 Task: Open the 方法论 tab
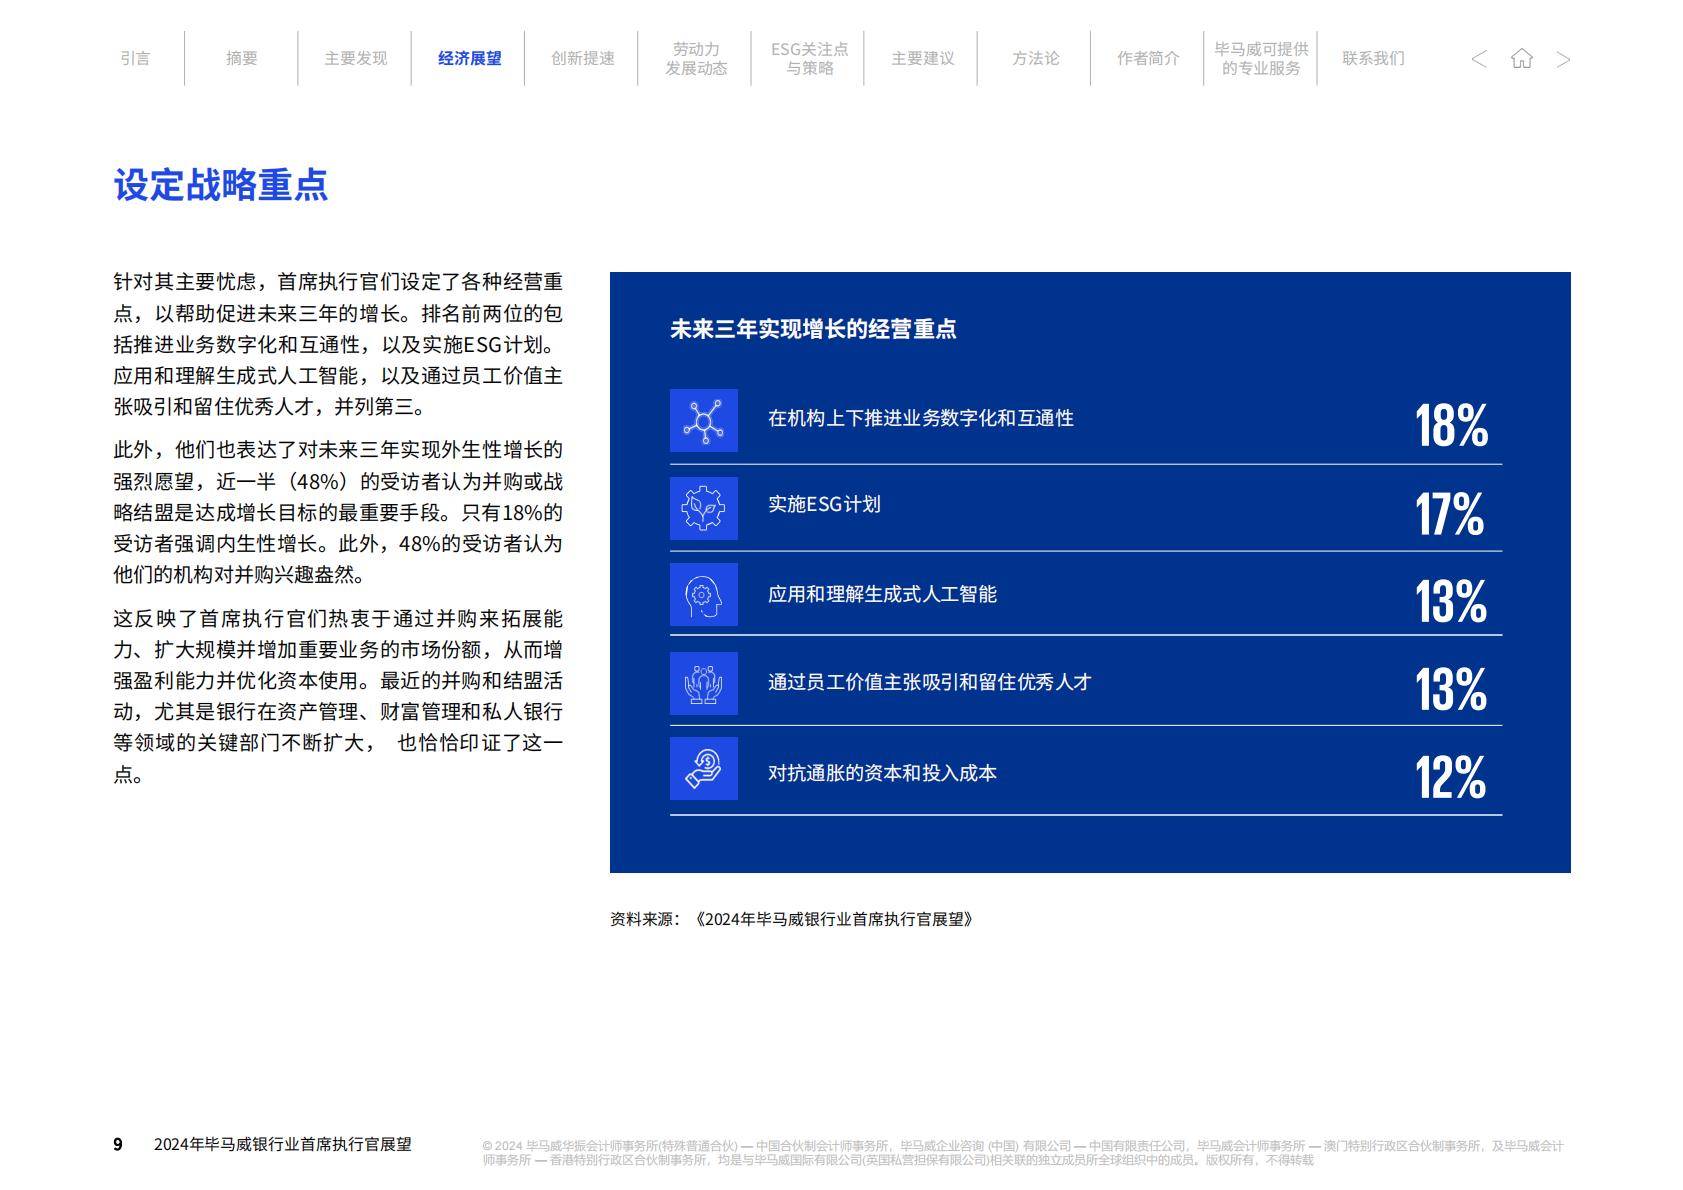pyautogui.click(x=1036, y=58)
